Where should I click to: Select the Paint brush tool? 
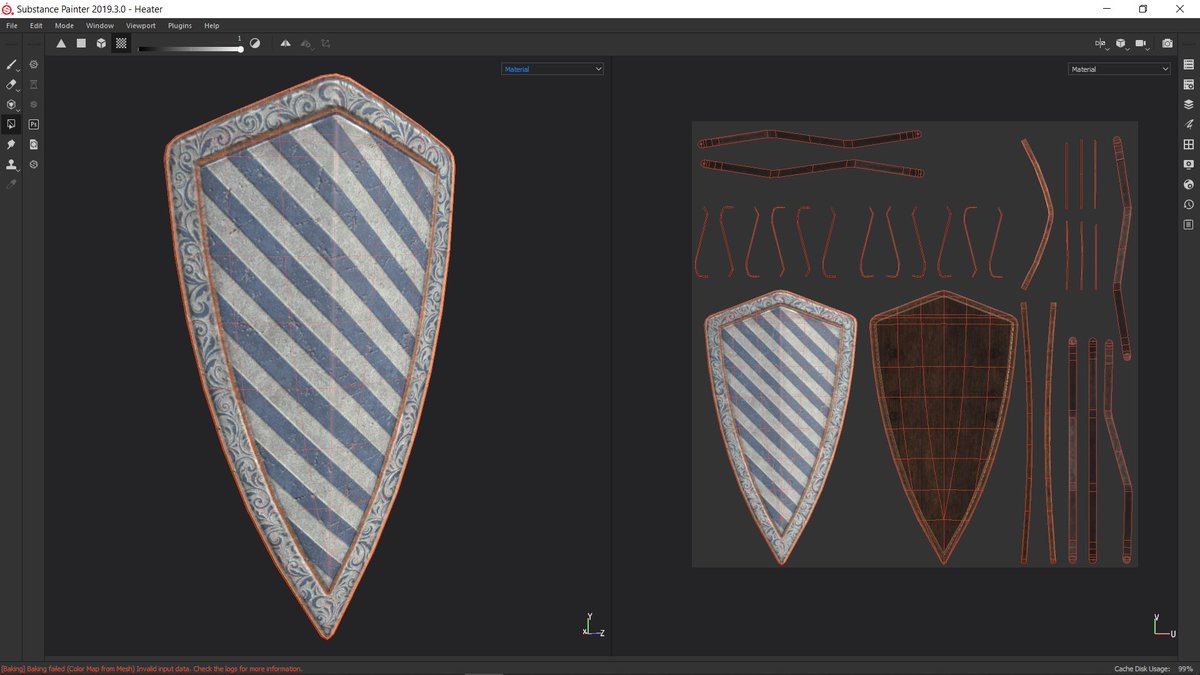click(12, 64)
